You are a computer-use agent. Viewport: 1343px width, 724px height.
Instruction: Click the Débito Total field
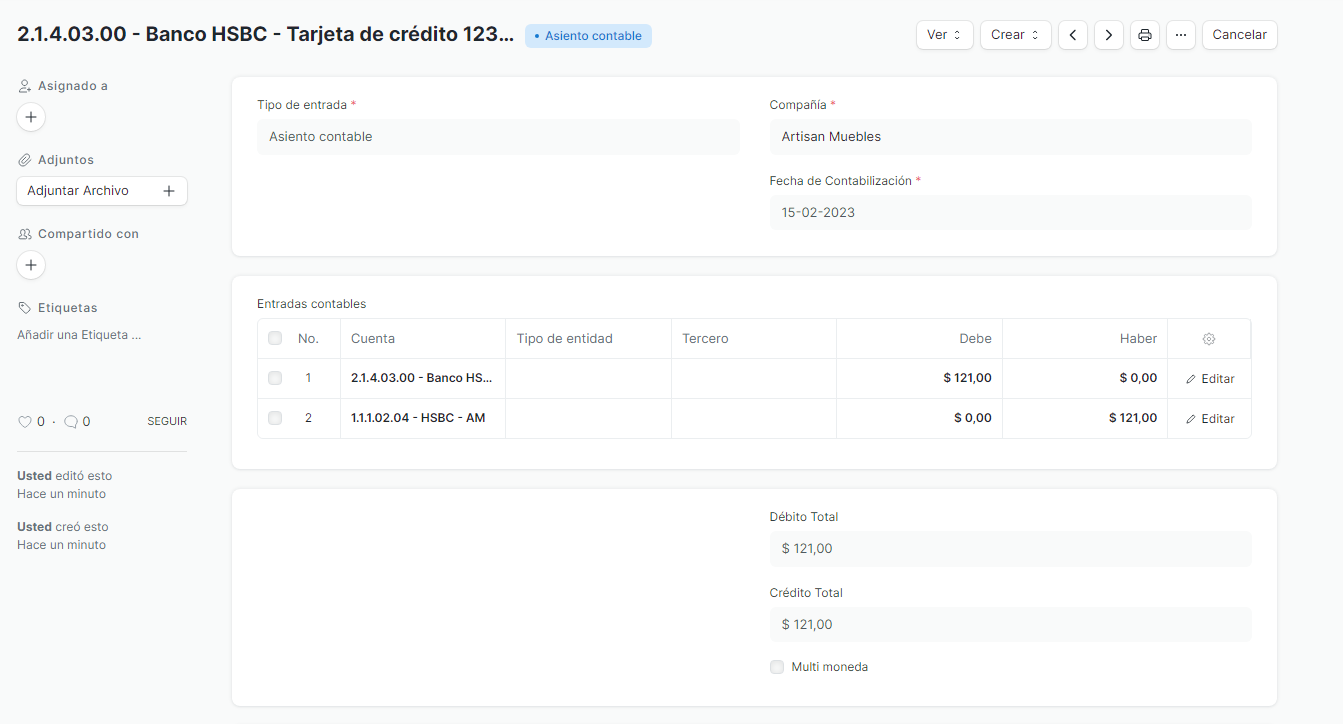coord(1010,549)
